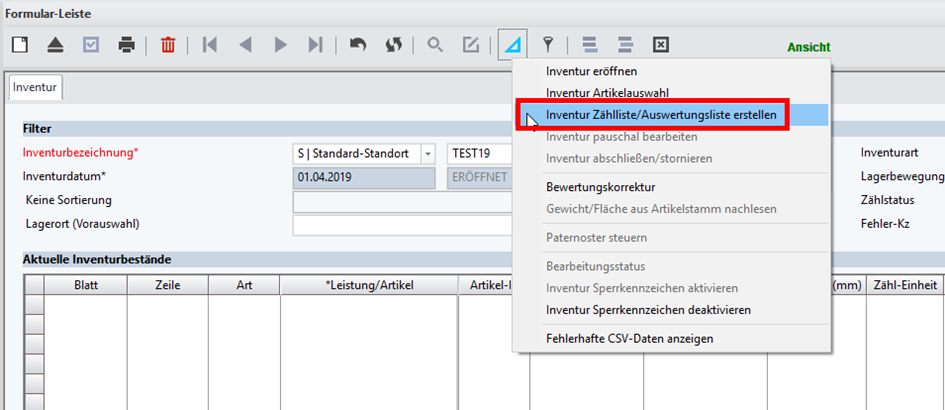Viewport: 945px width, 410px height.
Task: Open the blue triangle actions menu
Action: (512, 45)
